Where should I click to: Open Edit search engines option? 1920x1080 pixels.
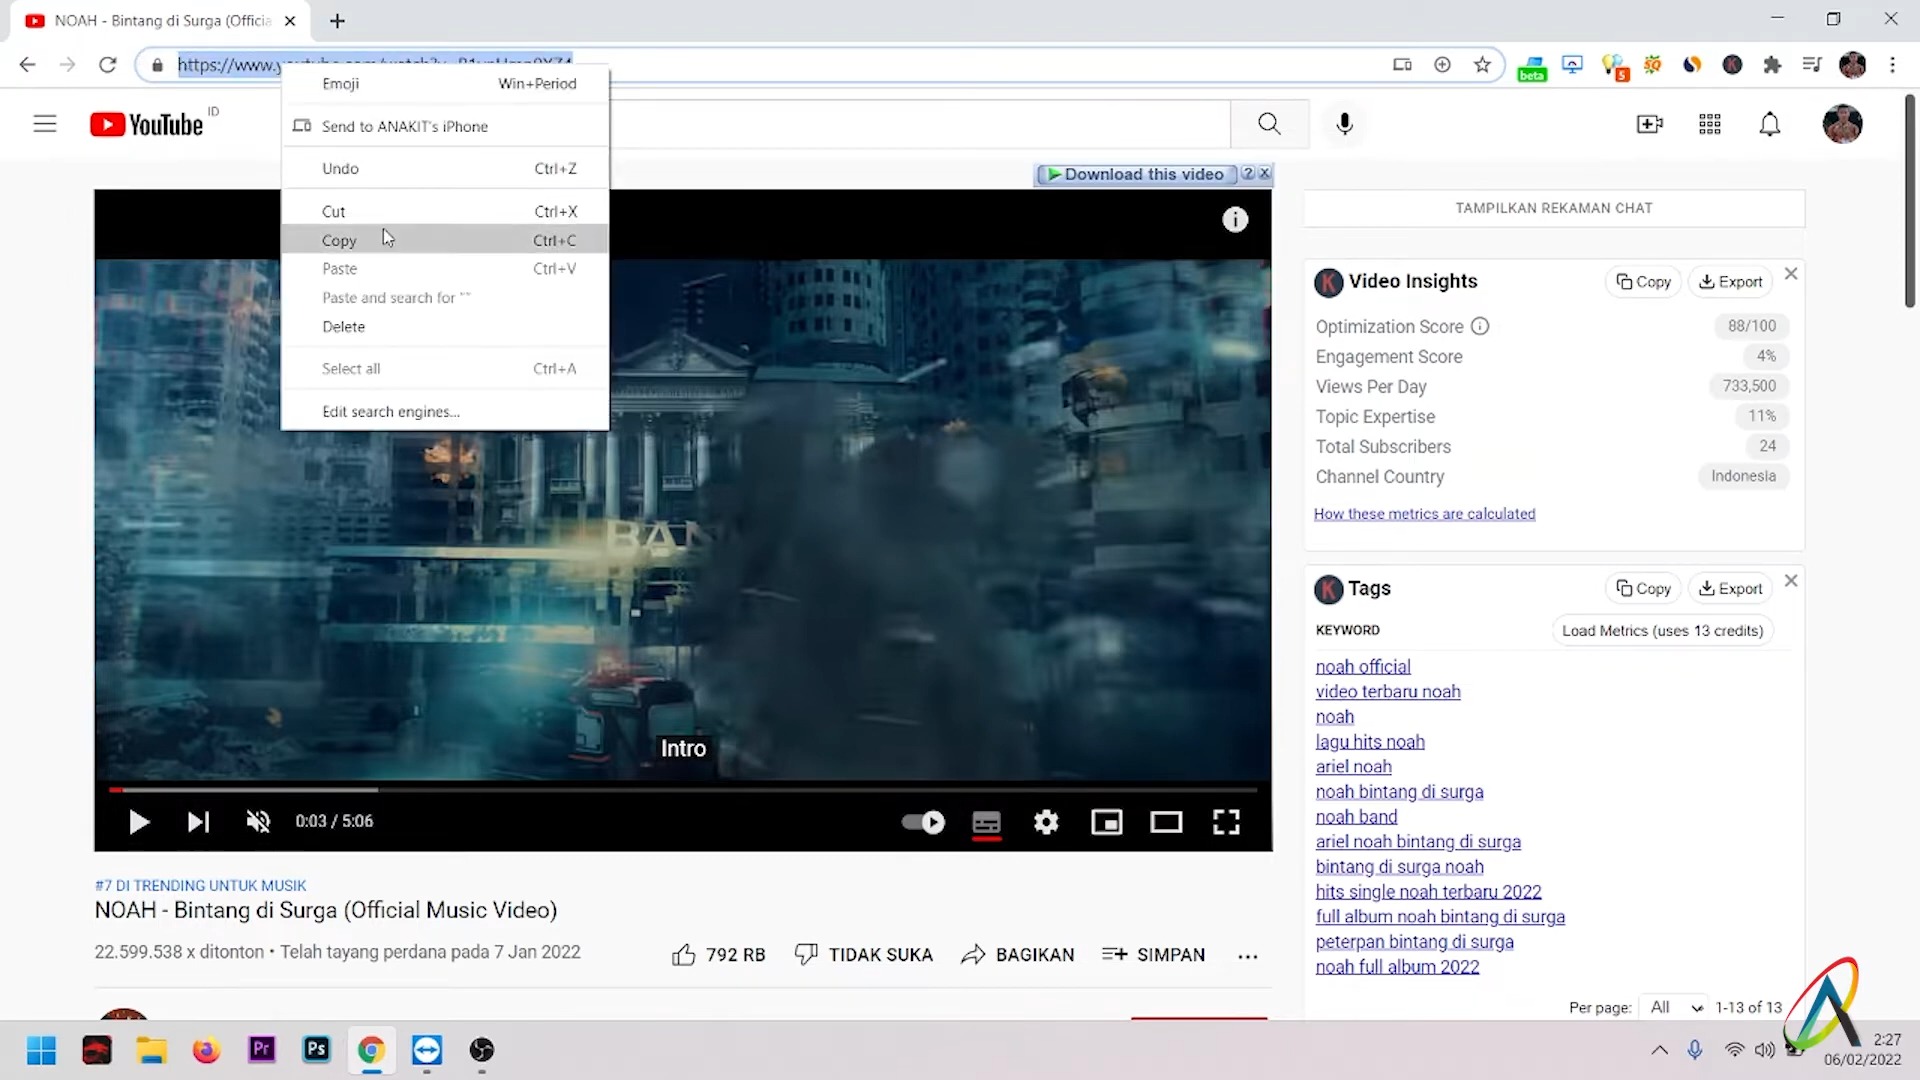[445, 411]
